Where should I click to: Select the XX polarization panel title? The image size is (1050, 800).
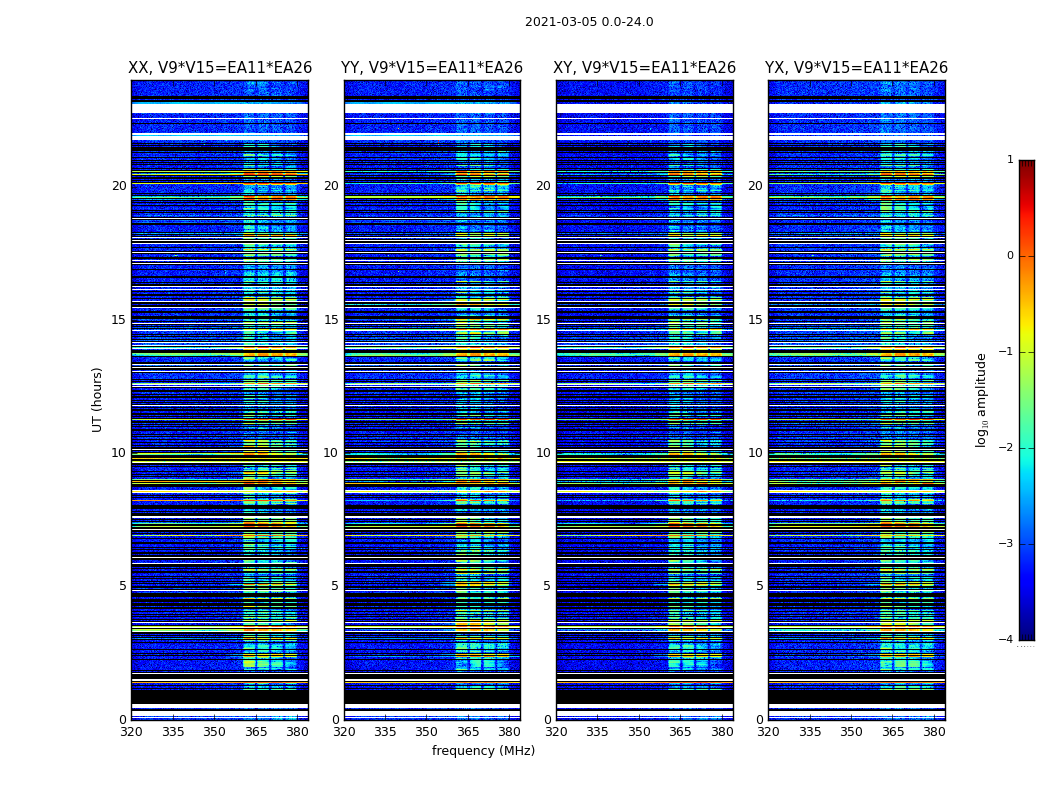[220, 68]
